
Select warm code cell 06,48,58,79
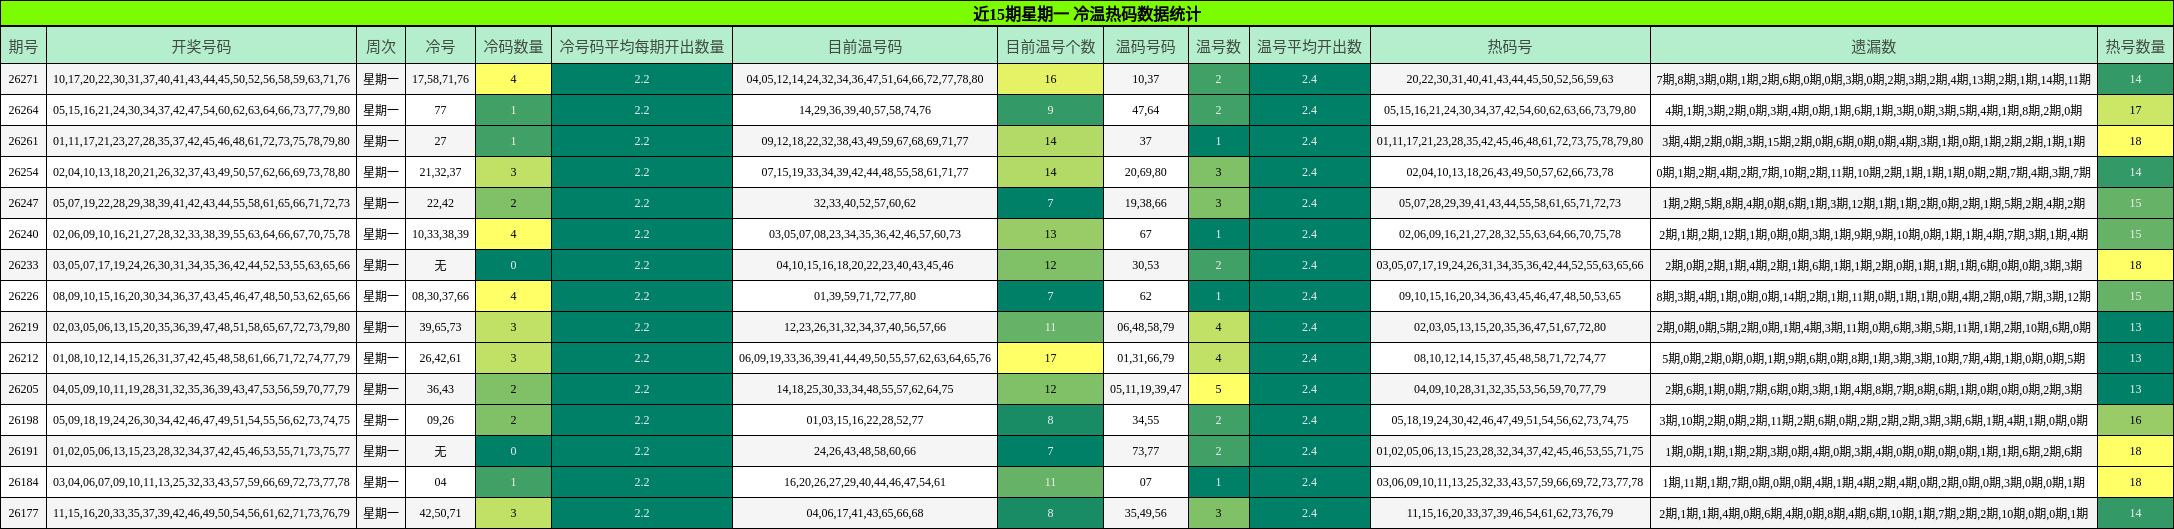pyautogui.click(x=1146, y=327)
